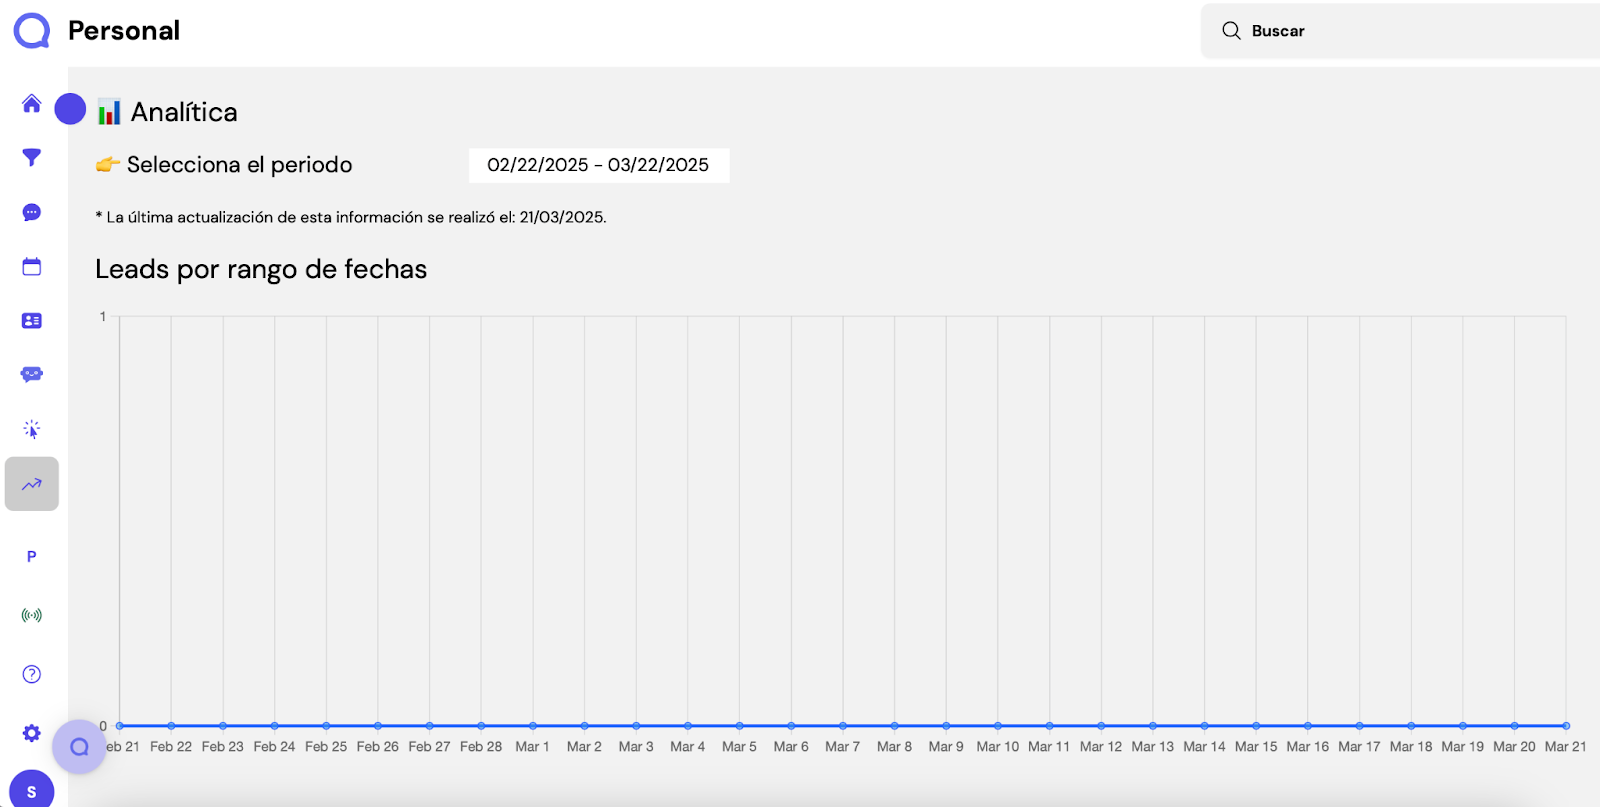Click the Mar 10 data point on chart

coord(998,726)
